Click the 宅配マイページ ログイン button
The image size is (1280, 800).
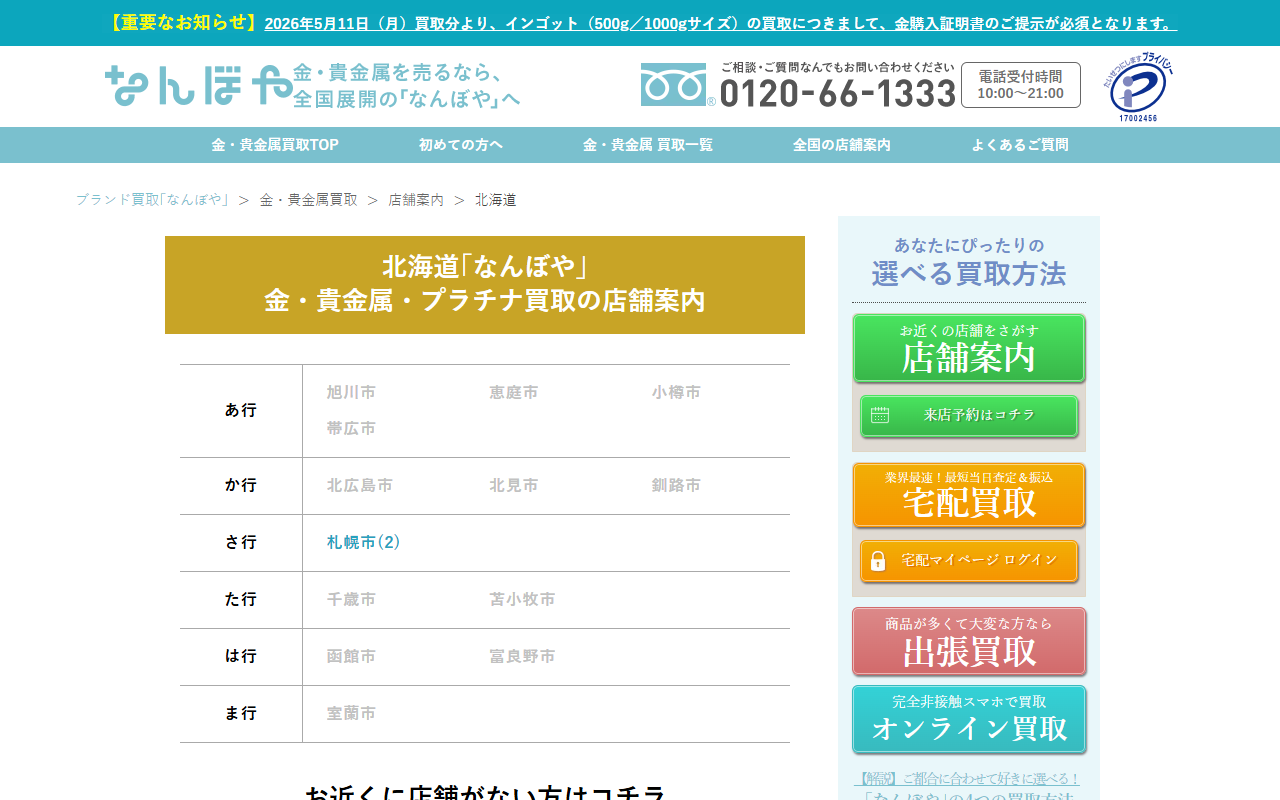[969, 561]
